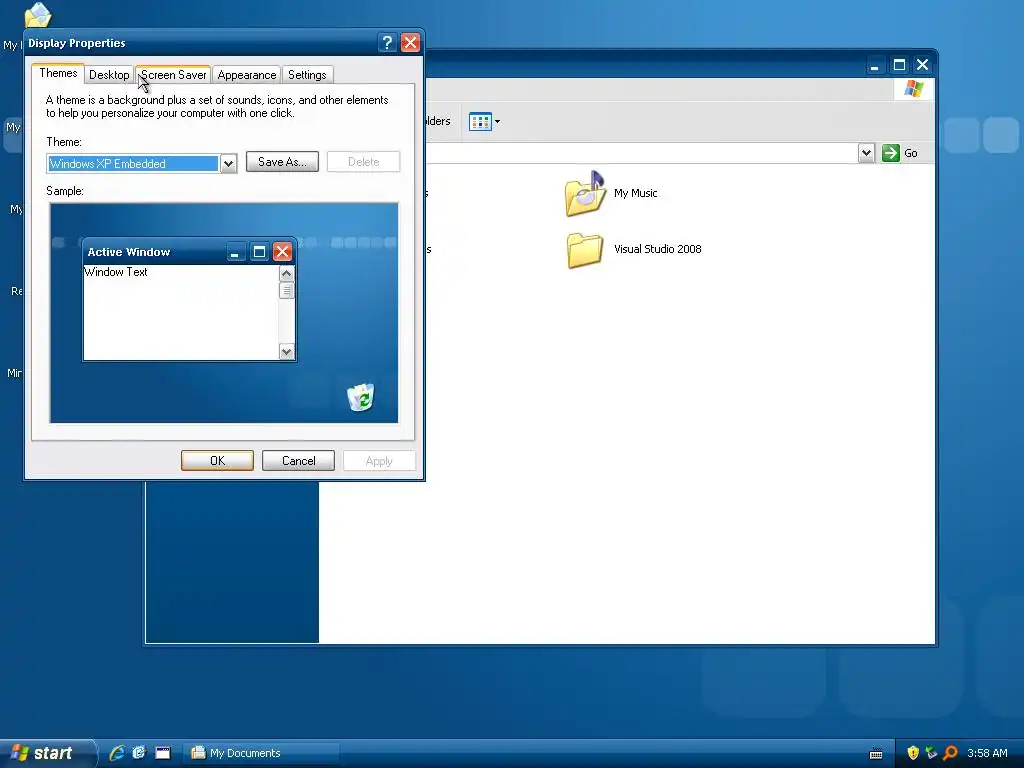Click the security shield tray icon
1024x768 pixels.
click(913, 753)
